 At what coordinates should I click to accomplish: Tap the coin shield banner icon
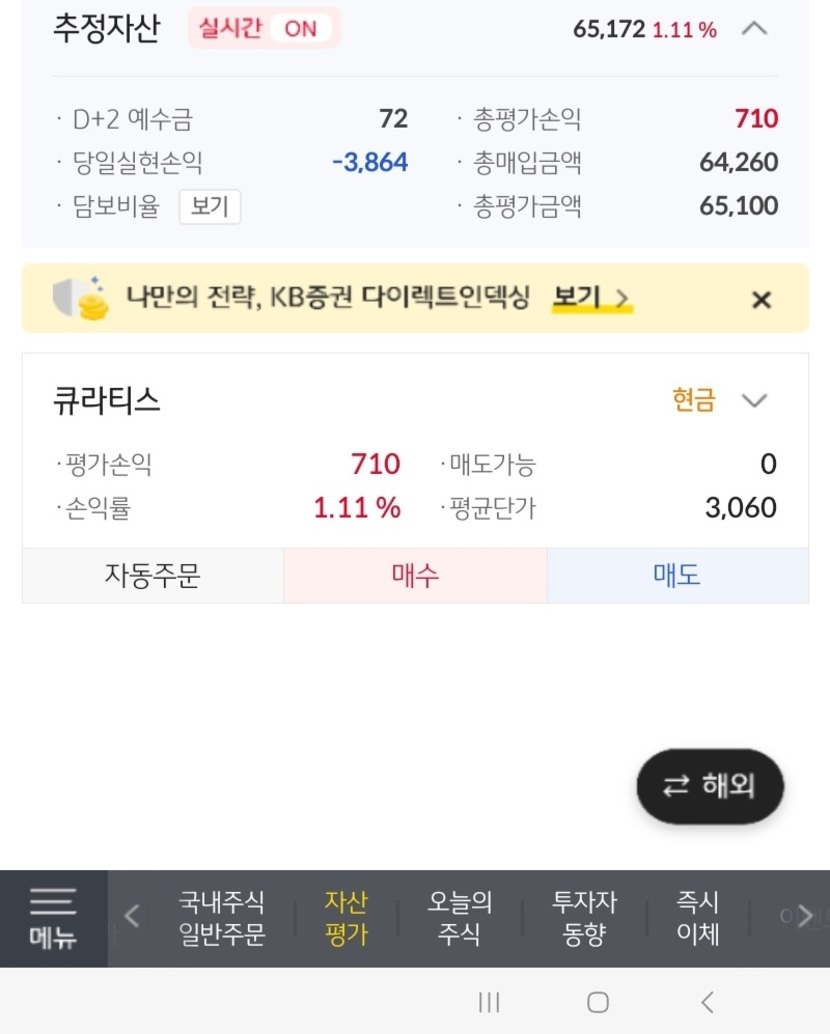[x=82, y=298]
